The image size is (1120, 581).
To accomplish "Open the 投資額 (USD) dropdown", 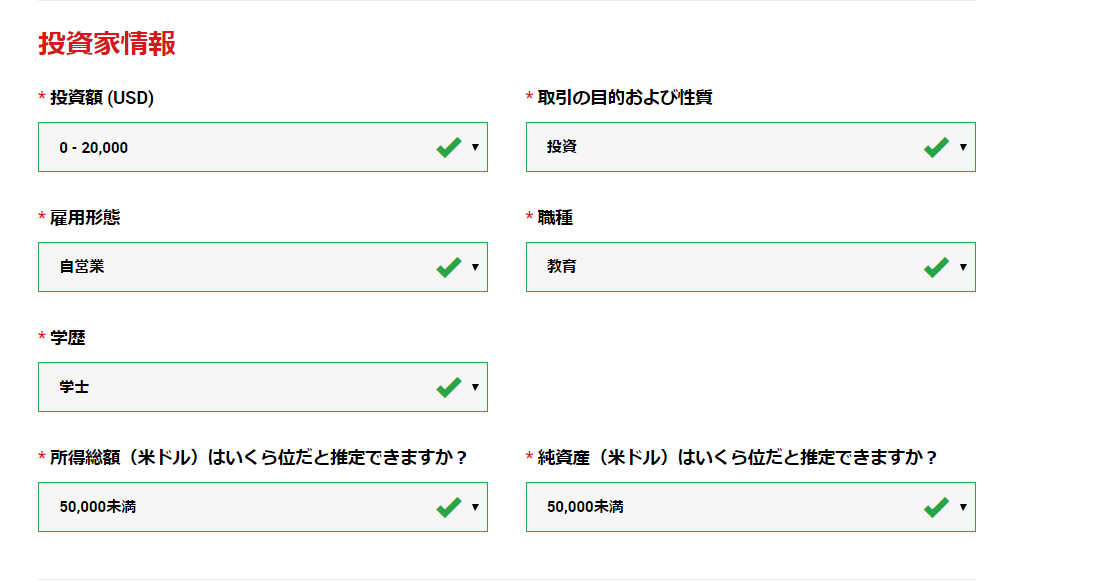I will (263, 147).
